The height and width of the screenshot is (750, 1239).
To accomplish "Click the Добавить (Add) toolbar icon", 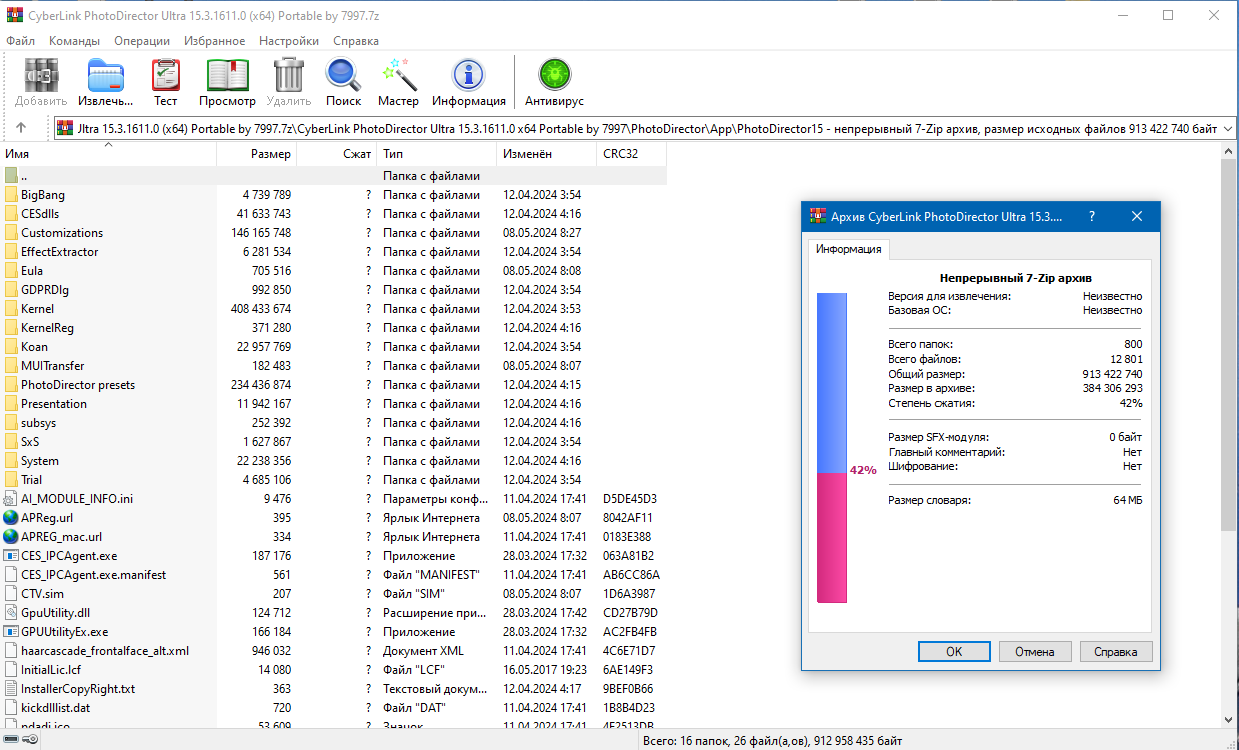I will (41, 75).
